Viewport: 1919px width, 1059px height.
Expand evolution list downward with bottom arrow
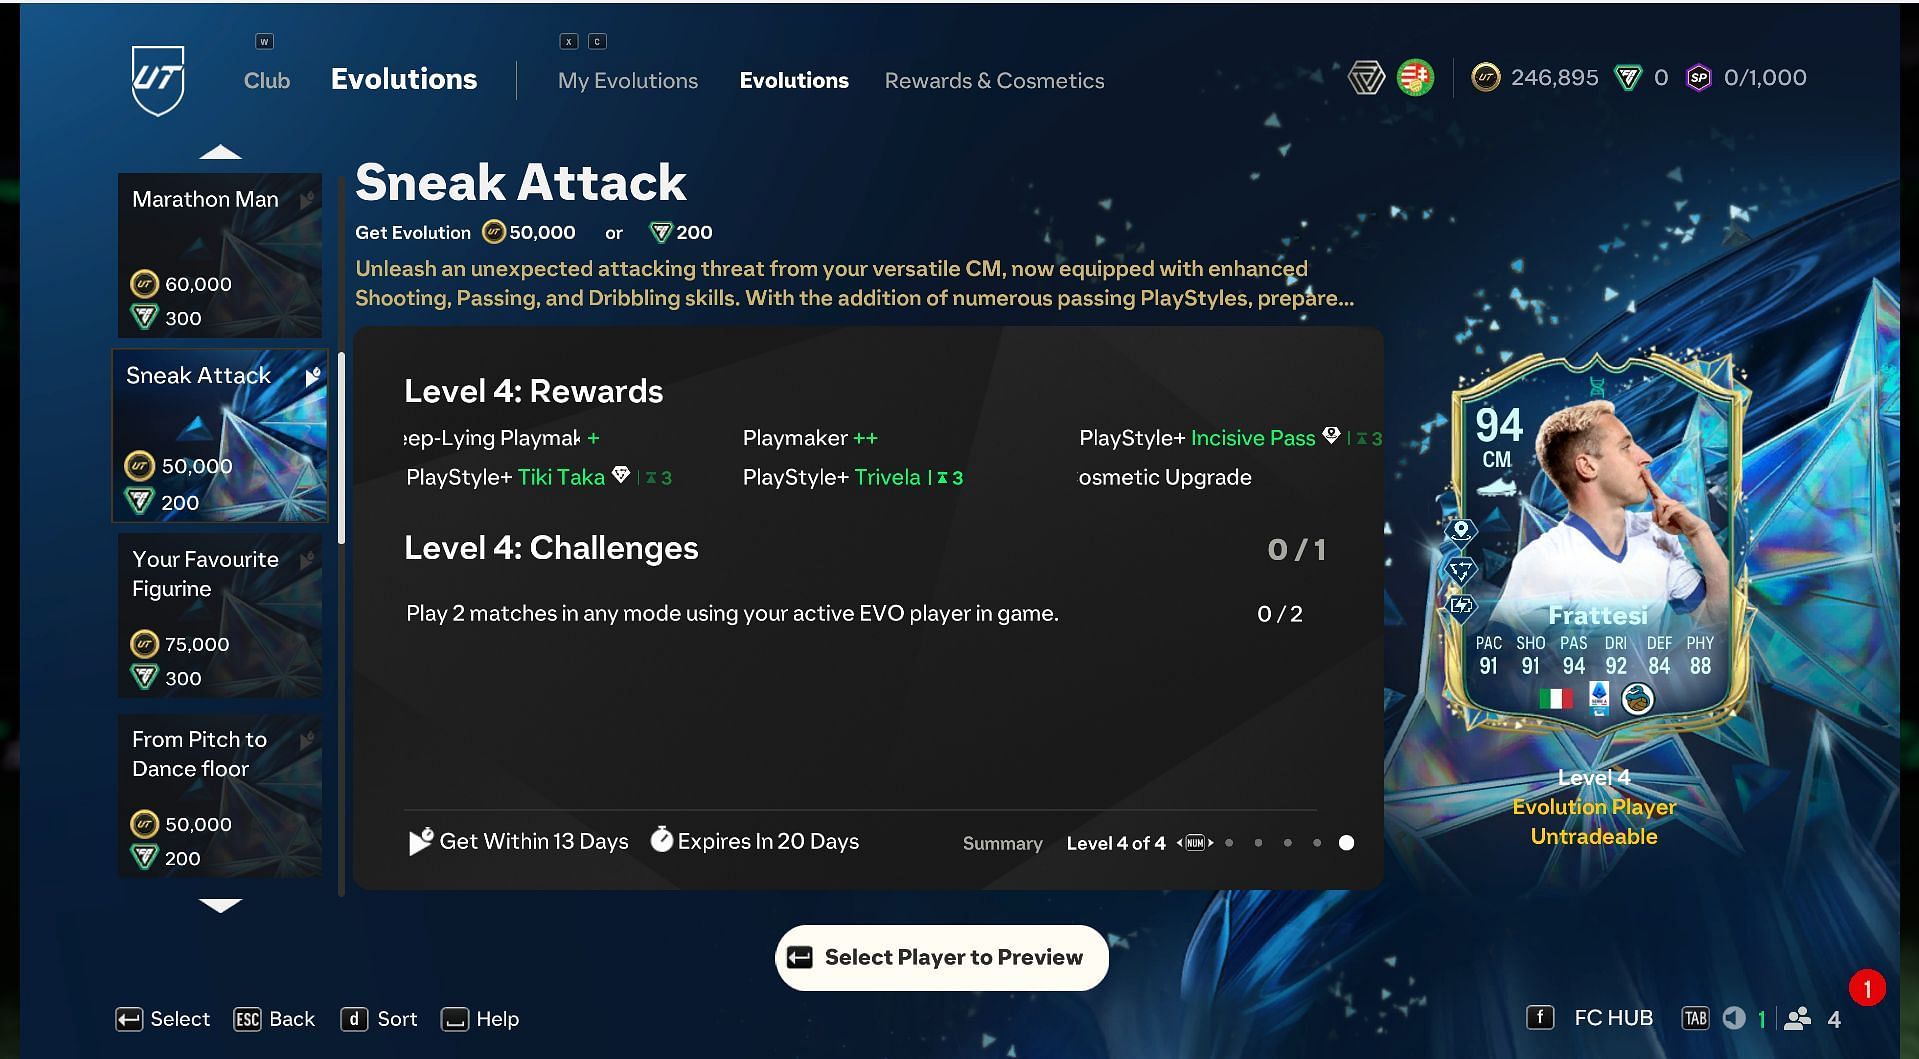(x=220, y=905)
